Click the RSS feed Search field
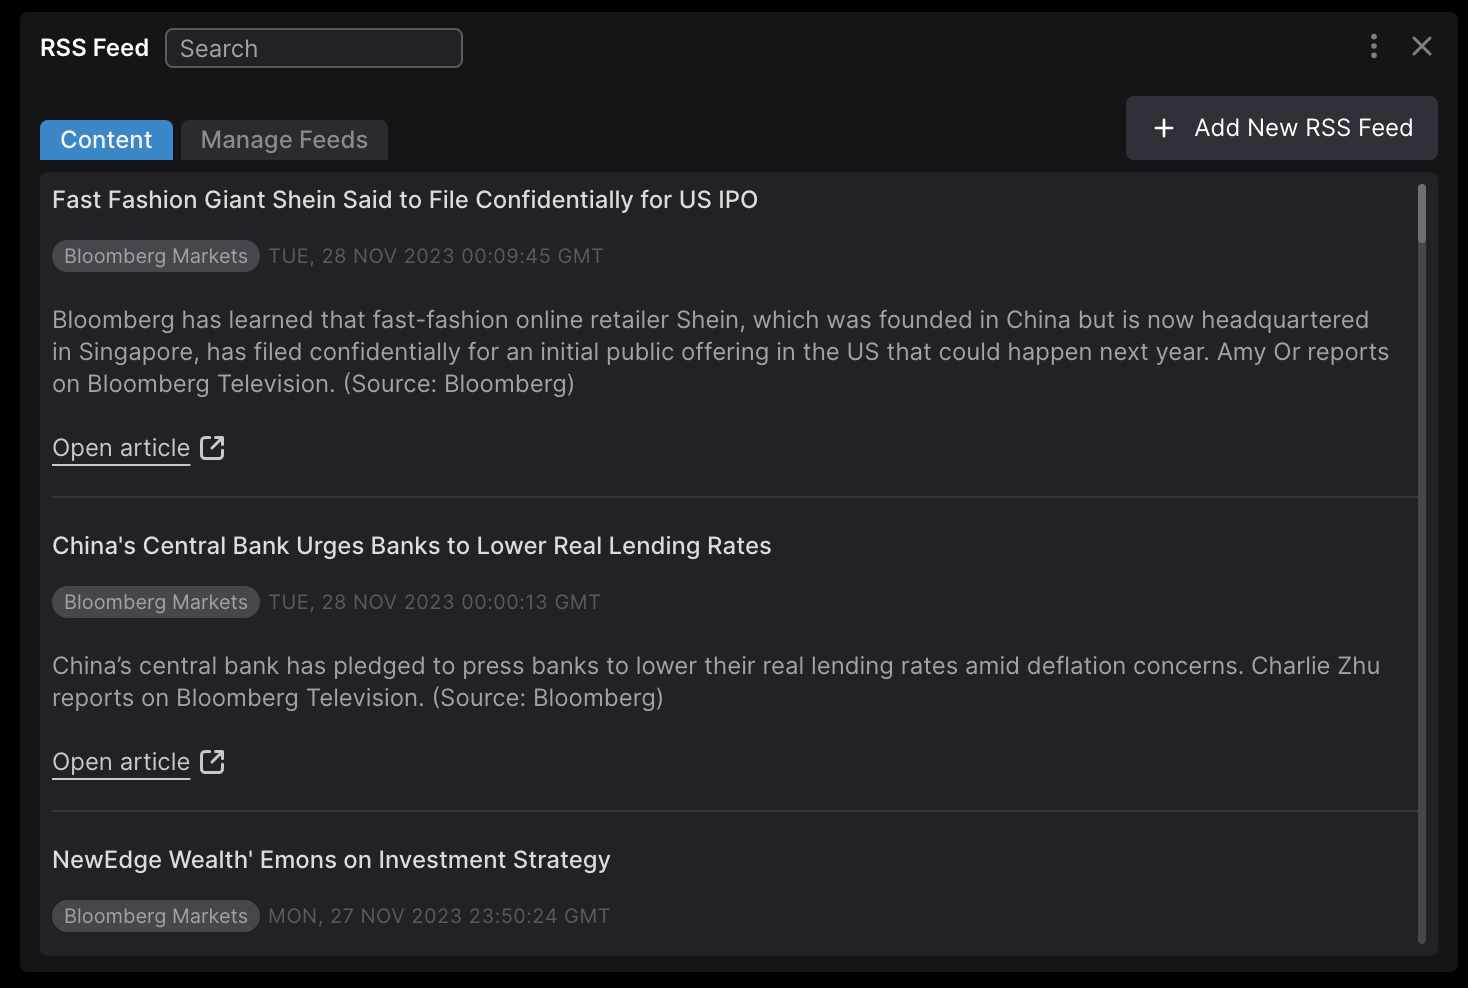The height and width of the screenshot is (988, 1468). click(x=314, y=48)
